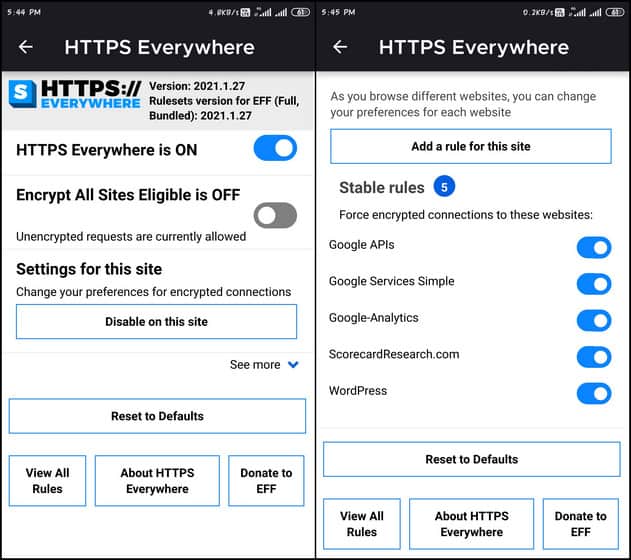Viewport: 631px width, 560px height.
Task: Click the HTTPS Everywhere logo
Action: coord(74,94)
